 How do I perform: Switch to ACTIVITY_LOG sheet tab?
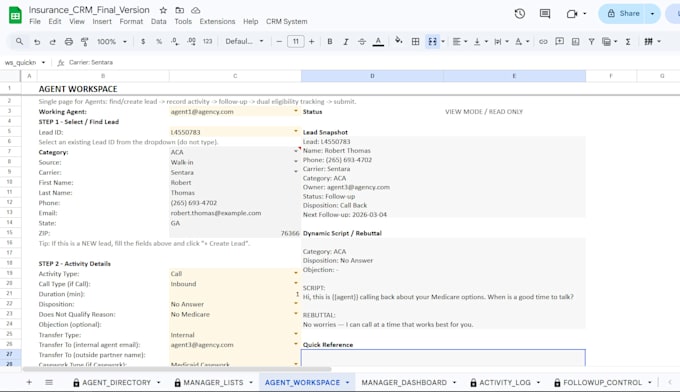505,382
